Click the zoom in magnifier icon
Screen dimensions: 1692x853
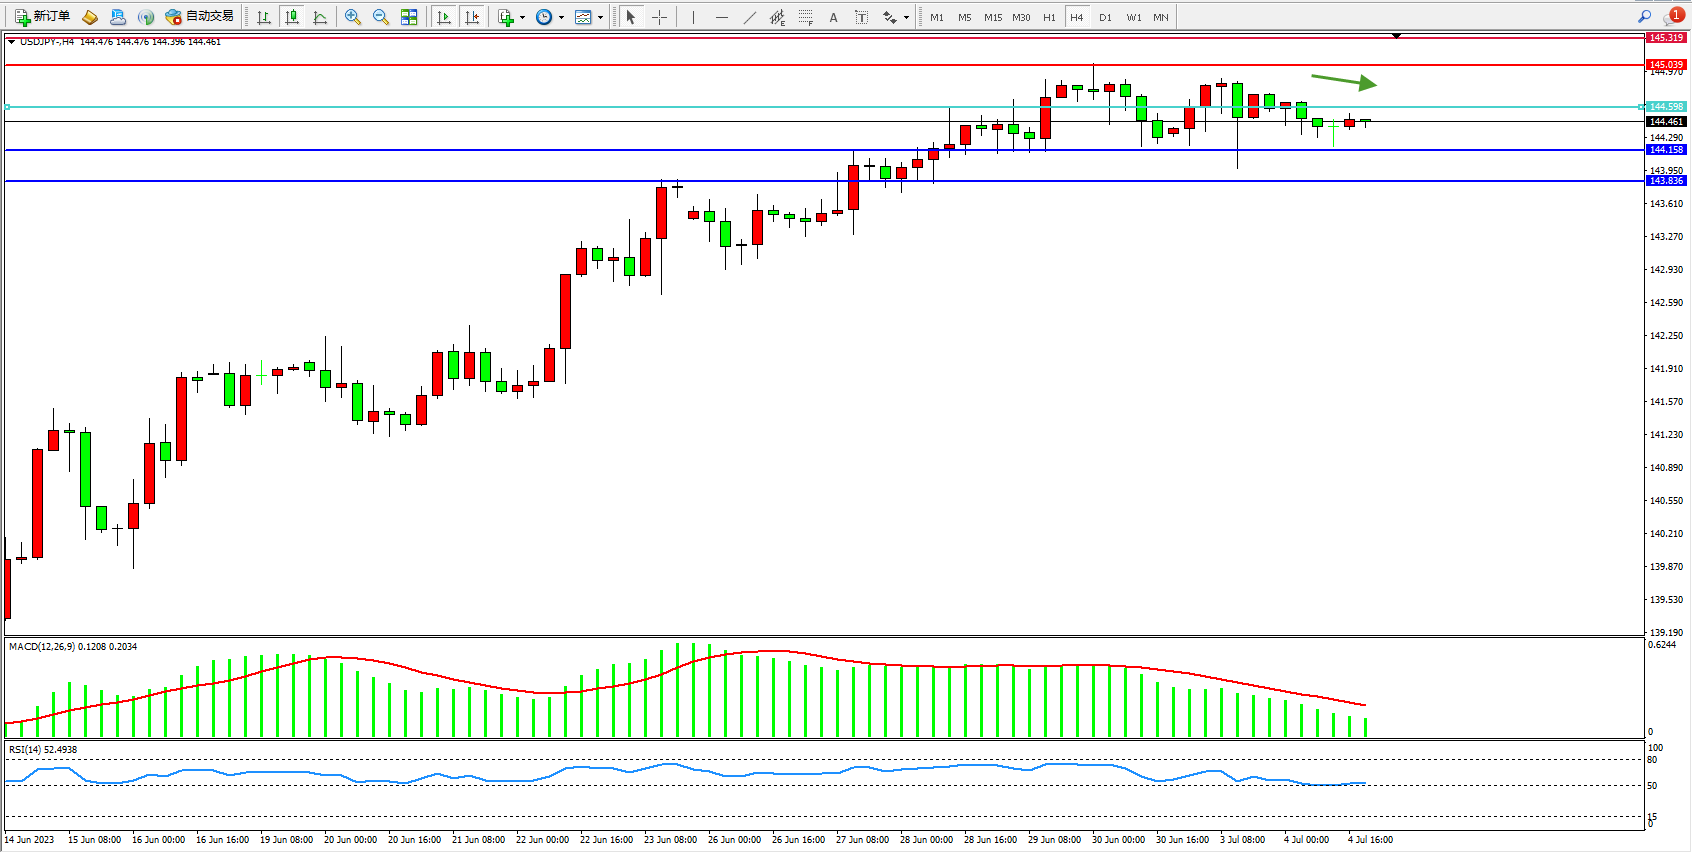[x=352, y=17]
